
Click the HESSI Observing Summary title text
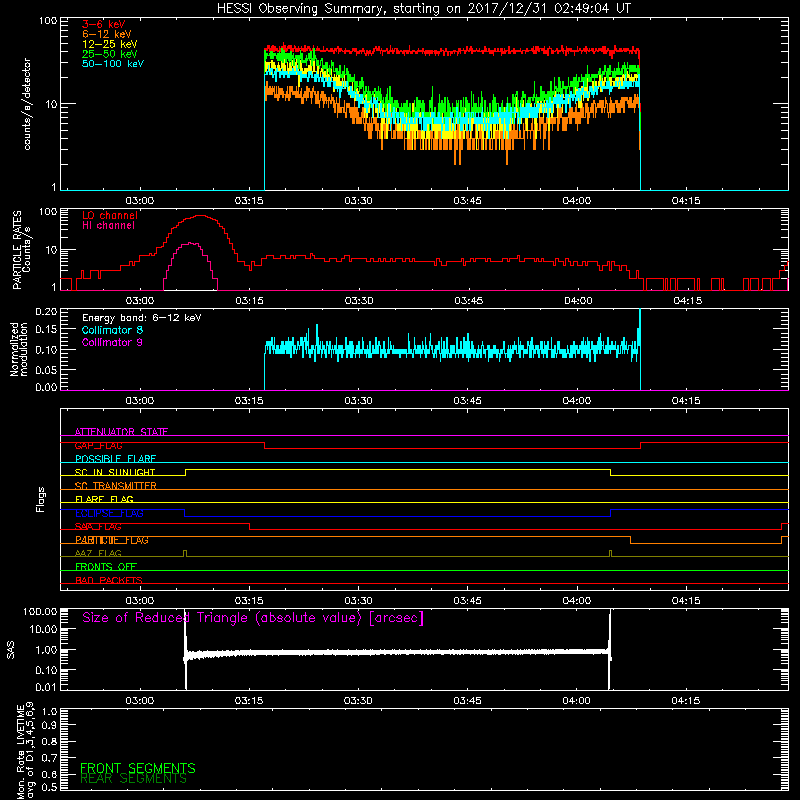tap(423, 9)
